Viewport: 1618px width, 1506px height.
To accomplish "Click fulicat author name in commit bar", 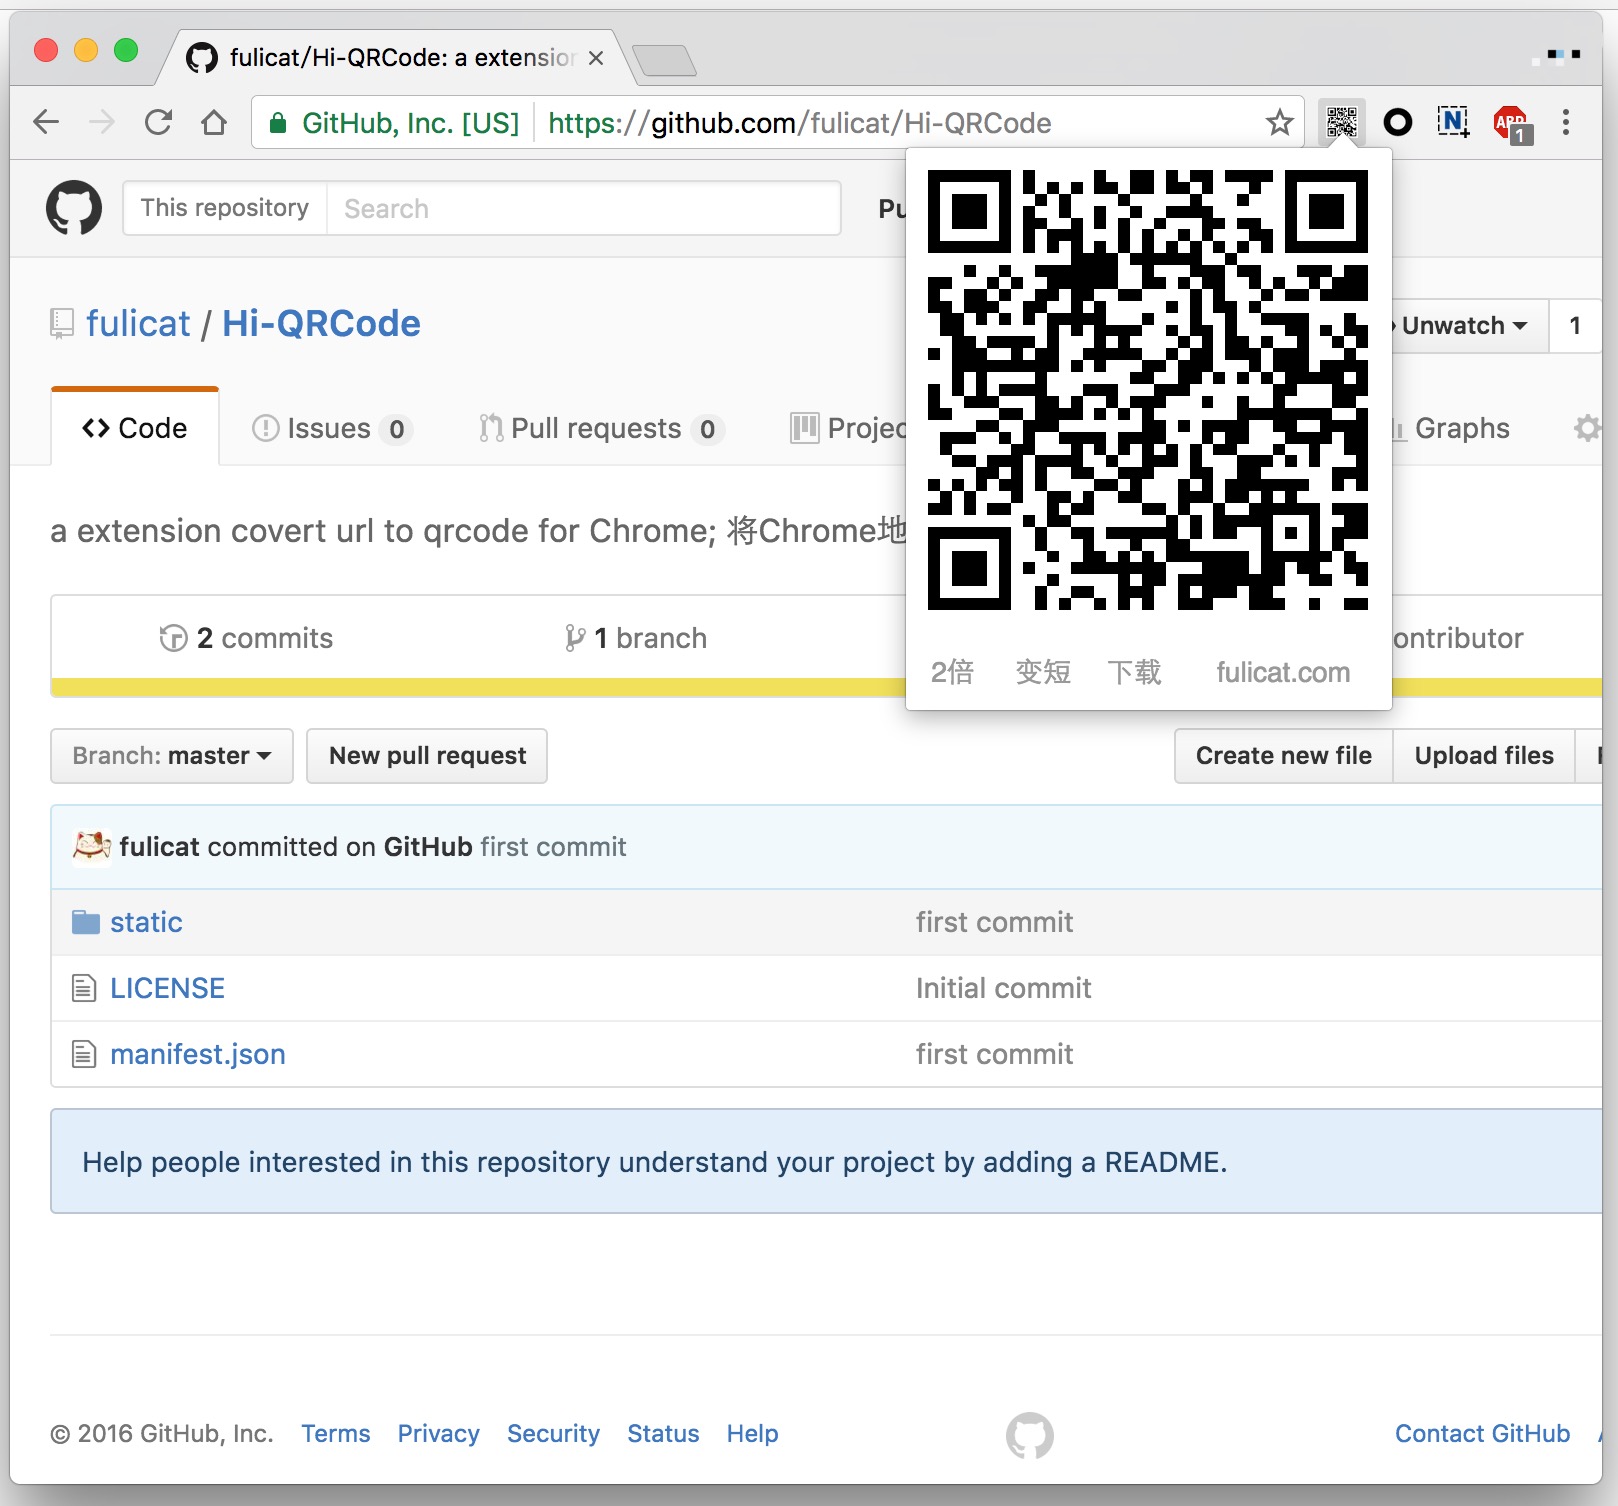I will coord(160,847).
